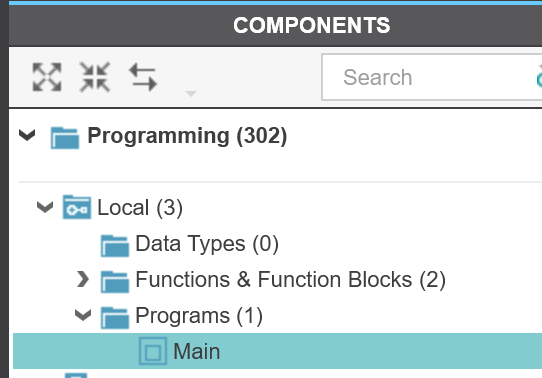542x378 pixels.
Task: Click the Expand All arrows icon
Action: click(x=47, y=77)
